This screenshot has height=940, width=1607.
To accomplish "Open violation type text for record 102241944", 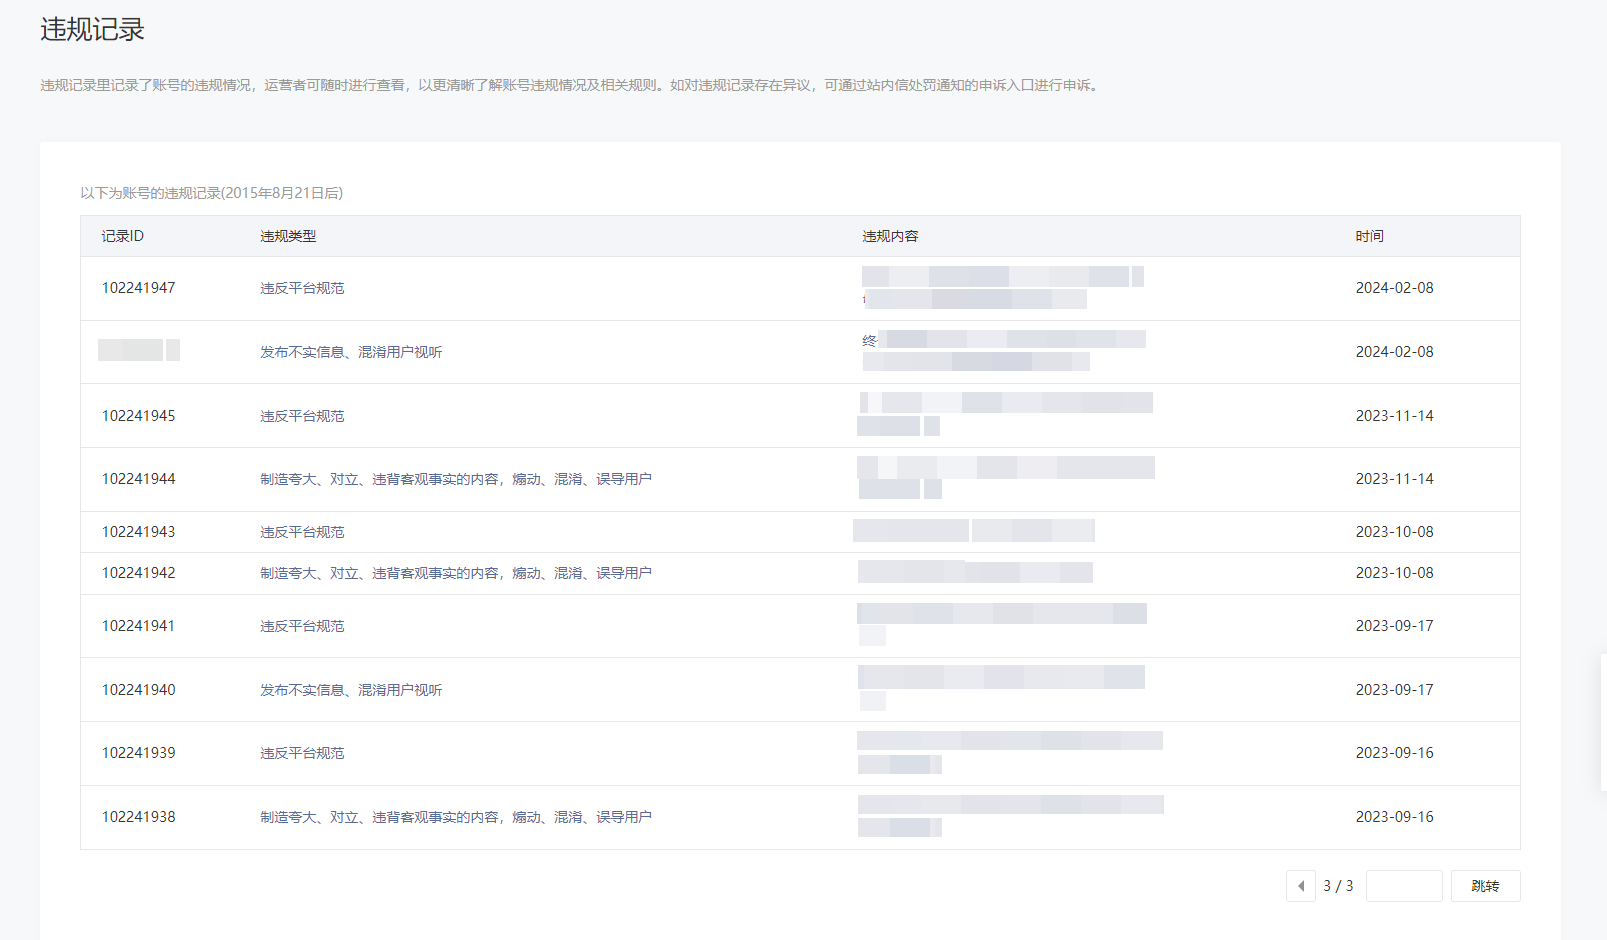I will point(455,479).
